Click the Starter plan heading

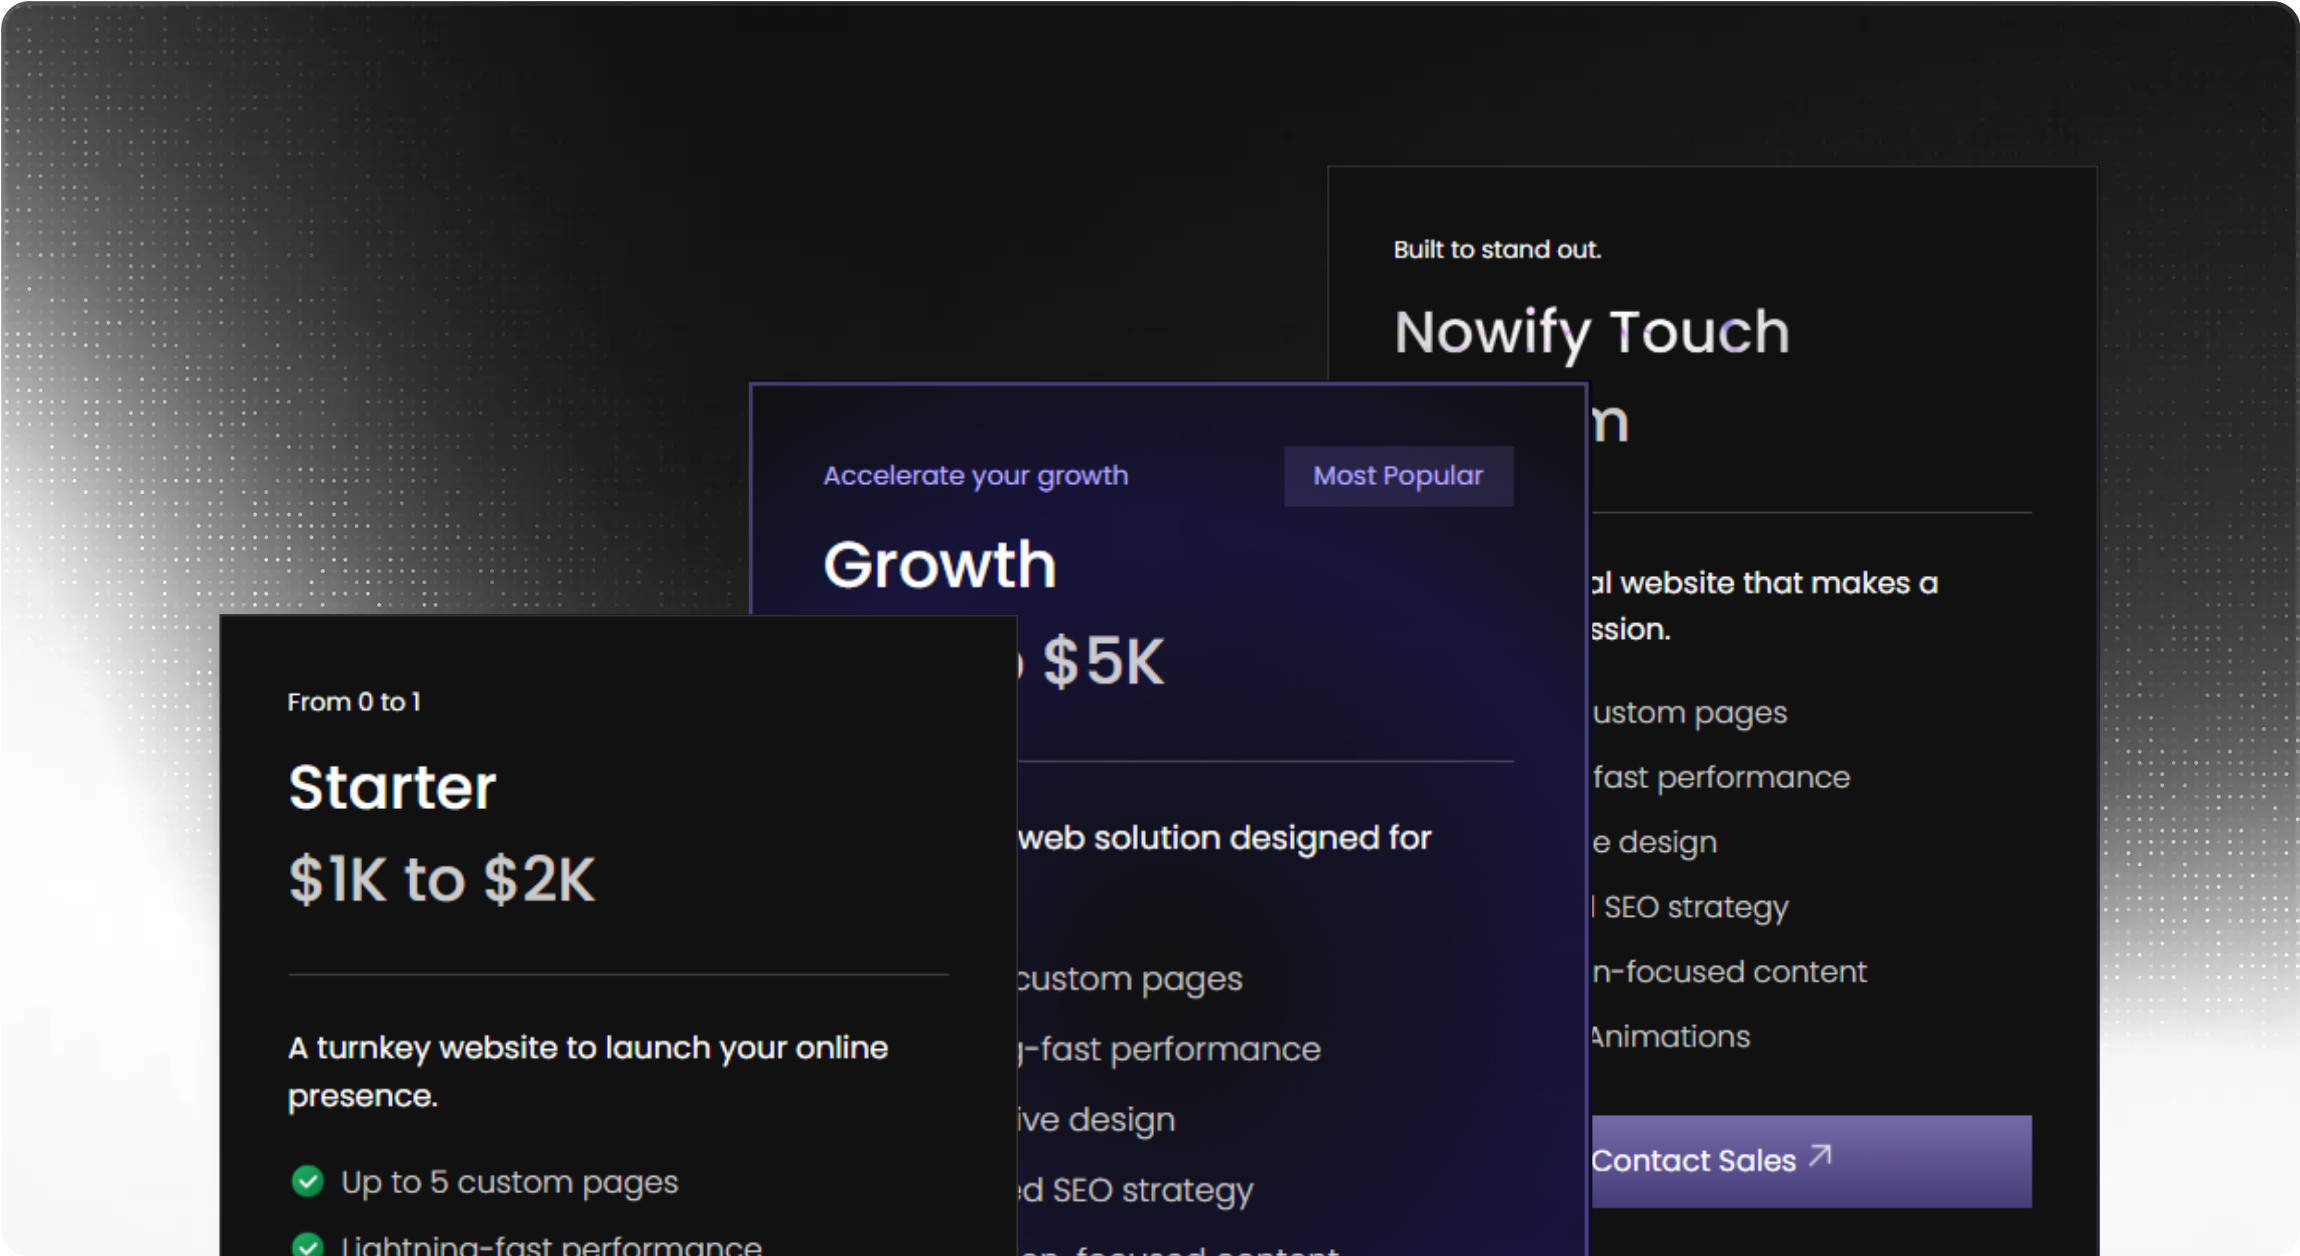[392, 787]
